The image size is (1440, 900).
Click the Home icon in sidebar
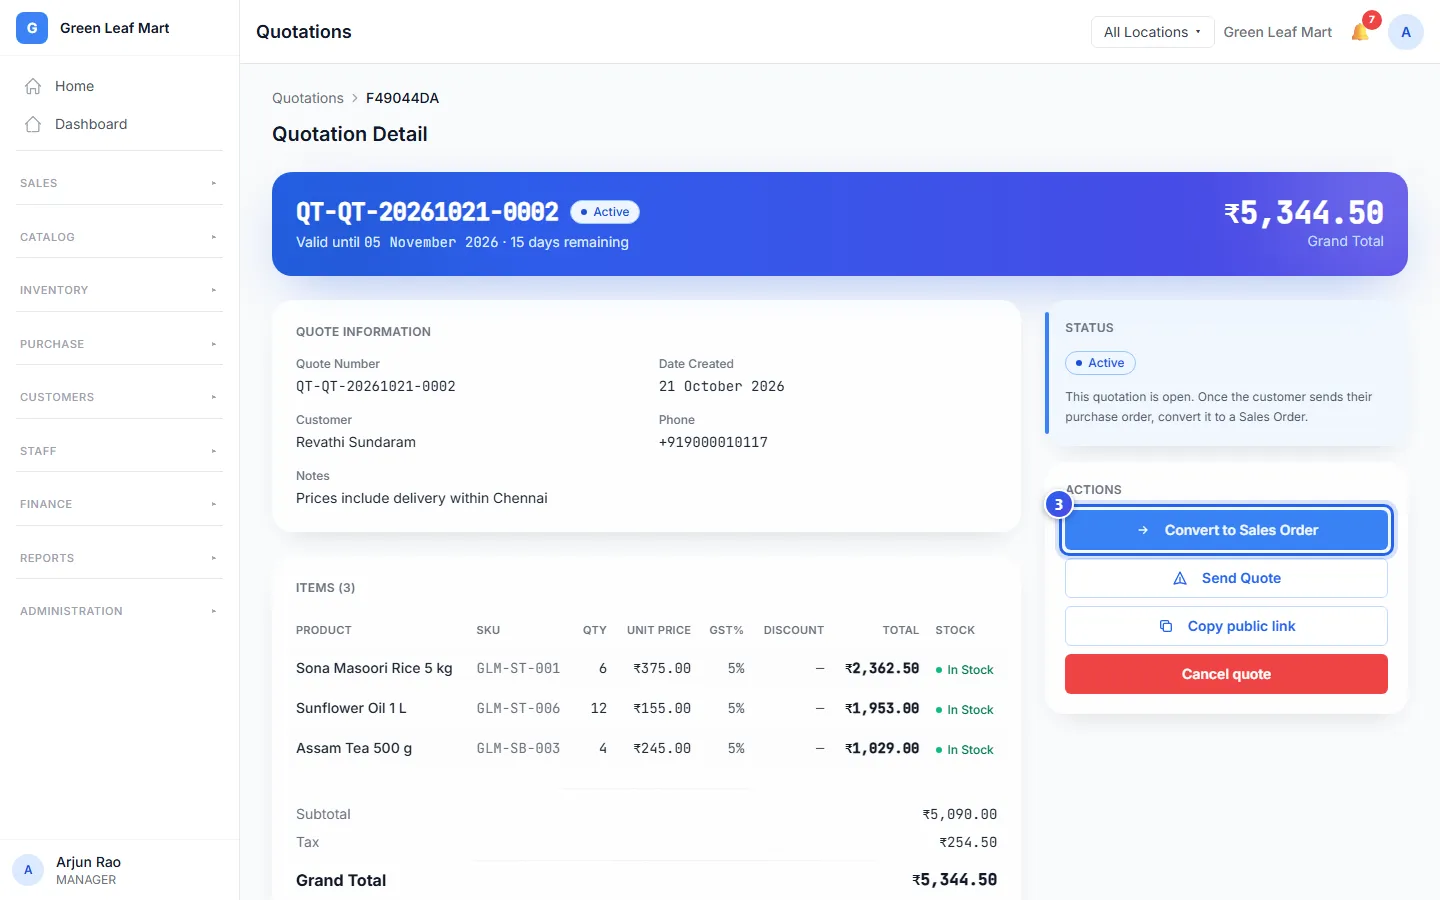(x=33, y=86)
